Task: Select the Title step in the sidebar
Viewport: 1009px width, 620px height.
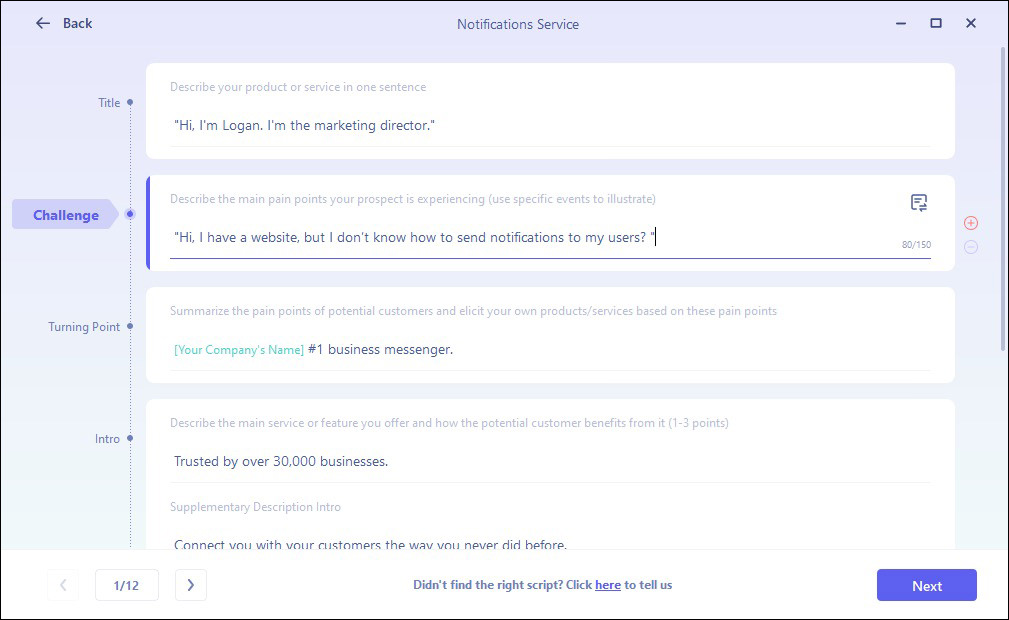Action: point(109,103)
